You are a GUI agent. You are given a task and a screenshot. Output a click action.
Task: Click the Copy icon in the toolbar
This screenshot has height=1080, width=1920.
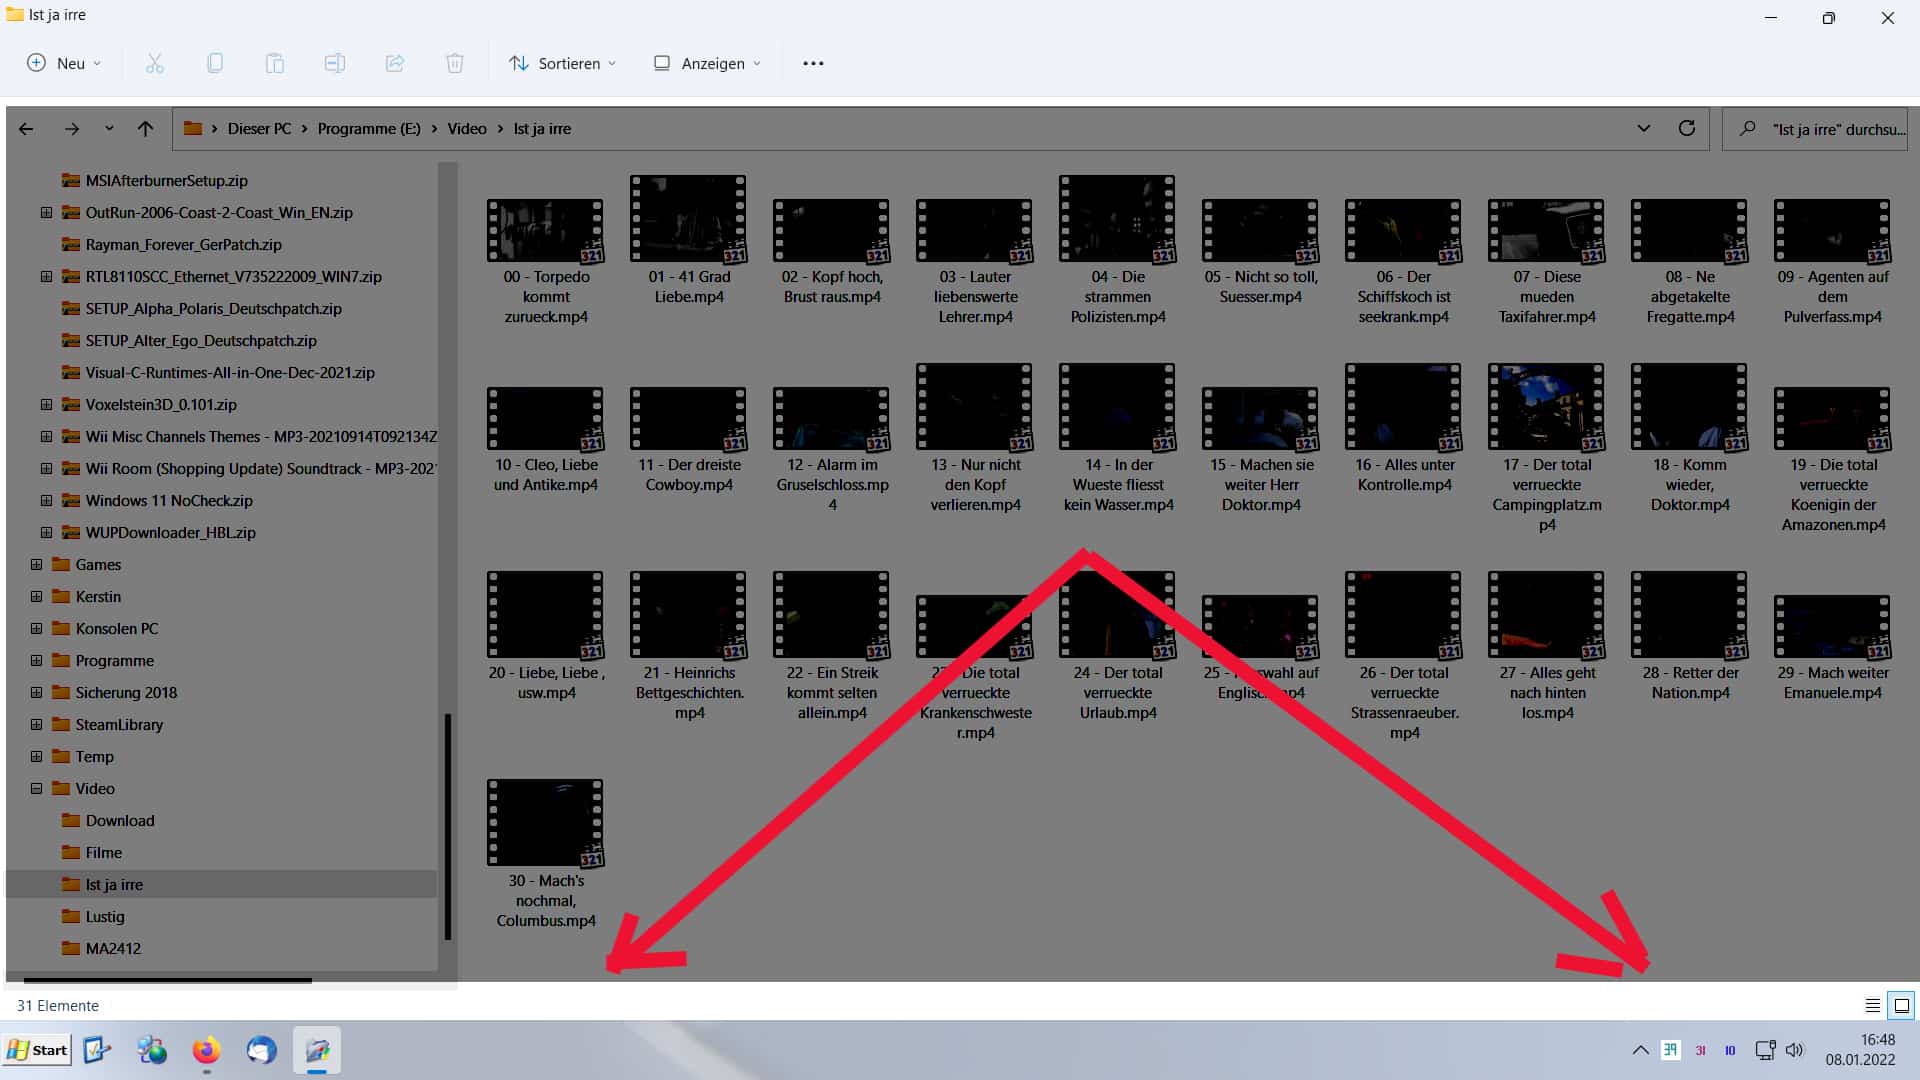tap(214, 63)
